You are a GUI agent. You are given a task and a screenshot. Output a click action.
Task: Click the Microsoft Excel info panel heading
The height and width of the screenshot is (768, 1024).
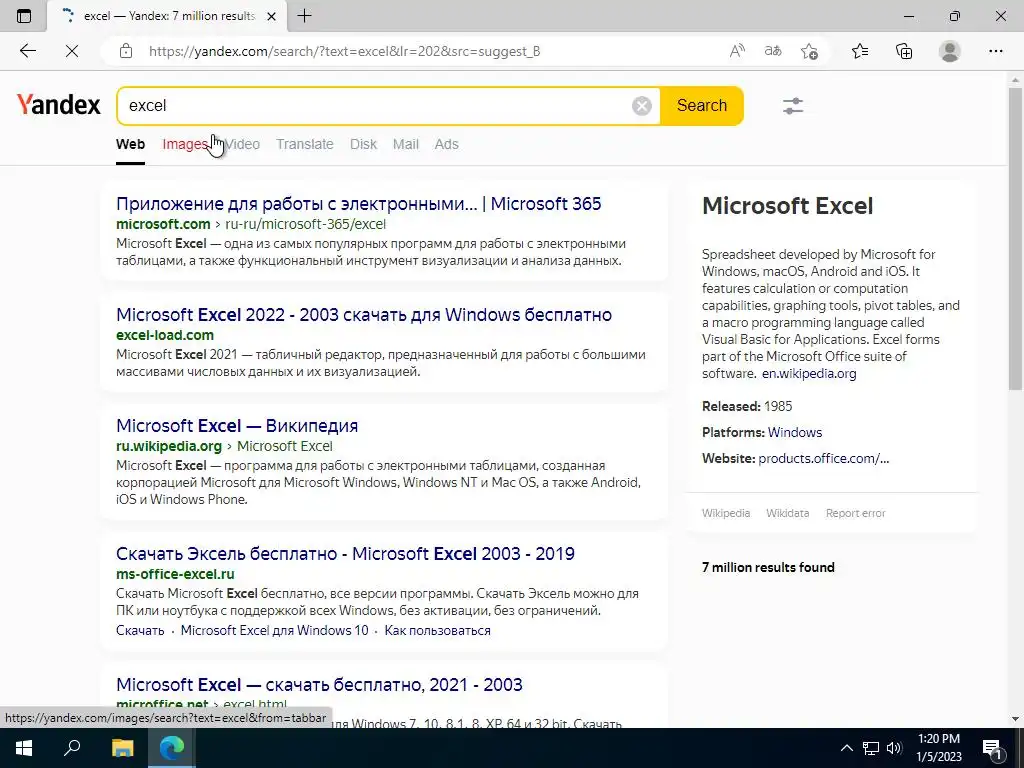(x=788, y=206)
